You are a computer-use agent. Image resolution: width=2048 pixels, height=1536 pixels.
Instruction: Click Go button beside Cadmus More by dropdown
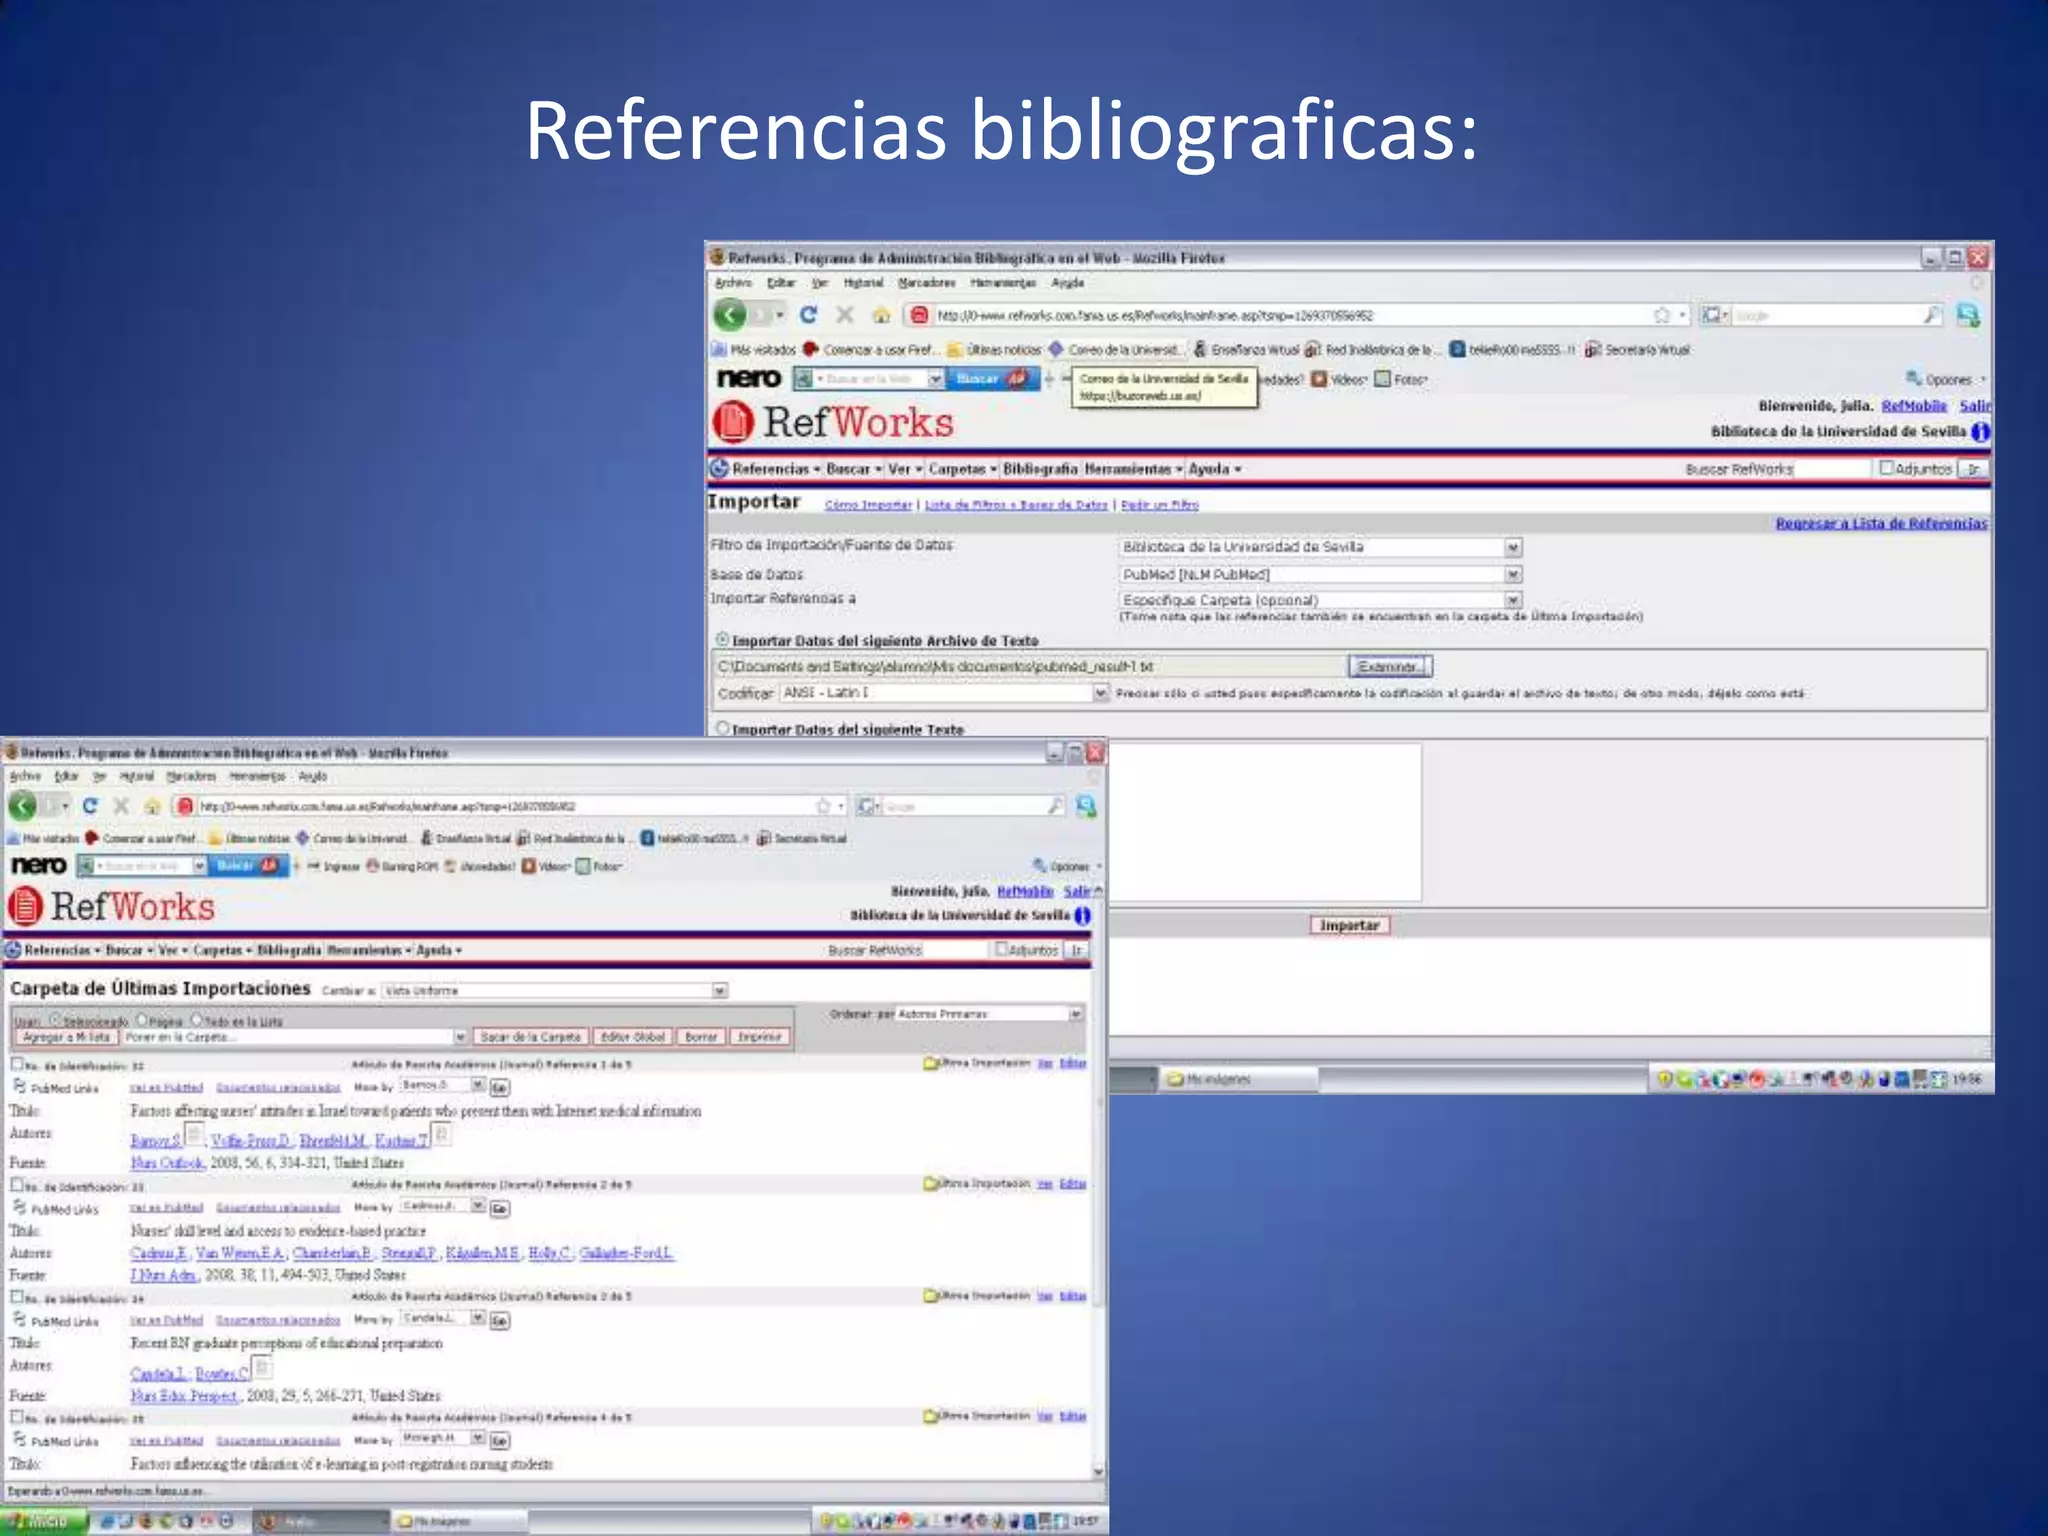tap(499, 1208)
